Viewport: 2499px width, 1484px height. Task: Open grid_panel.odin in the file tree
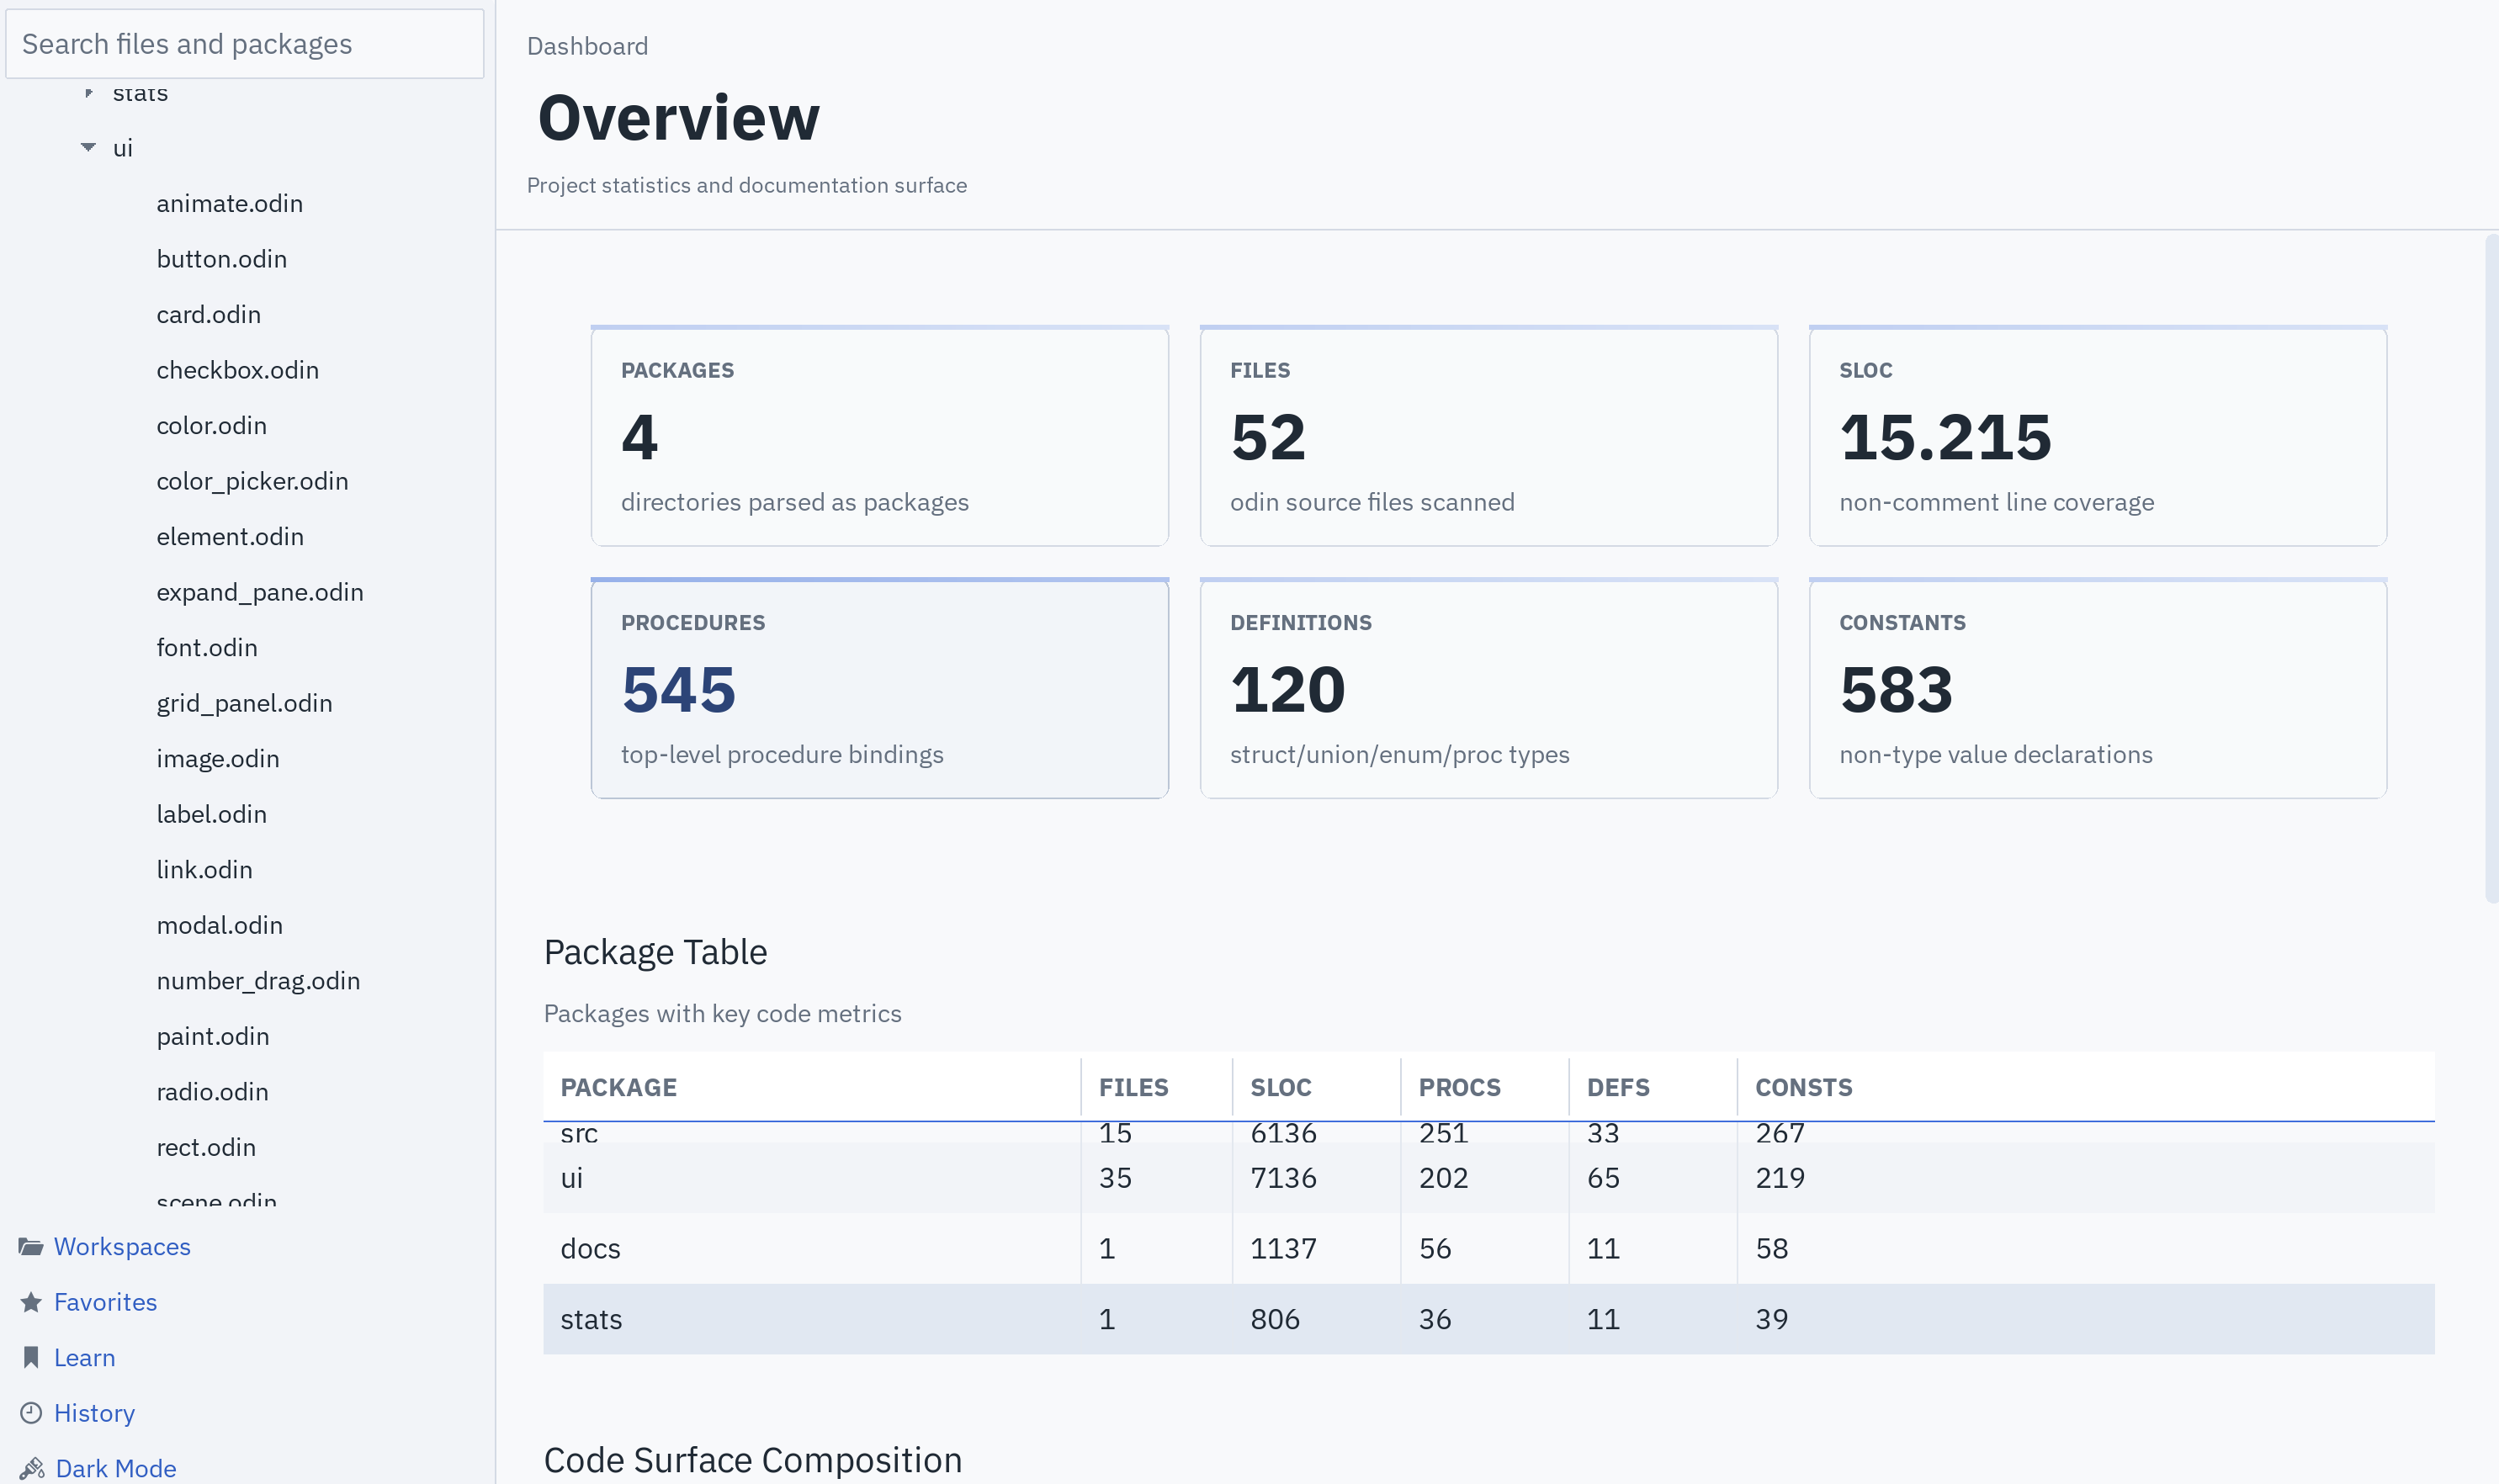(x=244, y=703)
